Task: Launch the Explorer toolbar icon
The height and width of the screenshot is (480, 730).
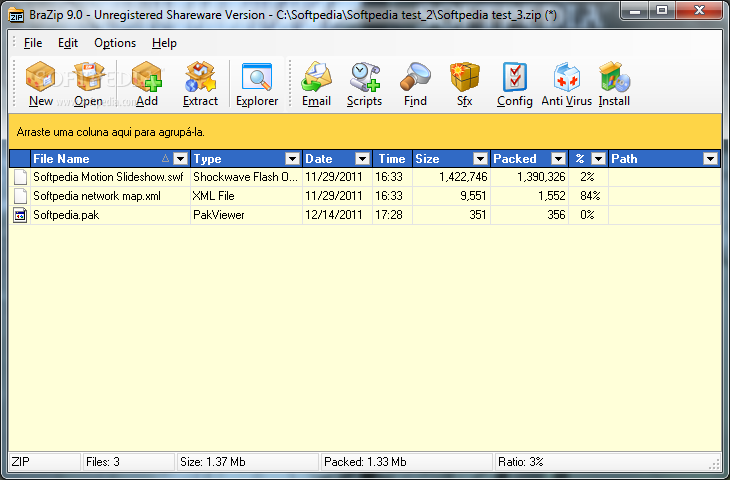Action: (257, 84)
